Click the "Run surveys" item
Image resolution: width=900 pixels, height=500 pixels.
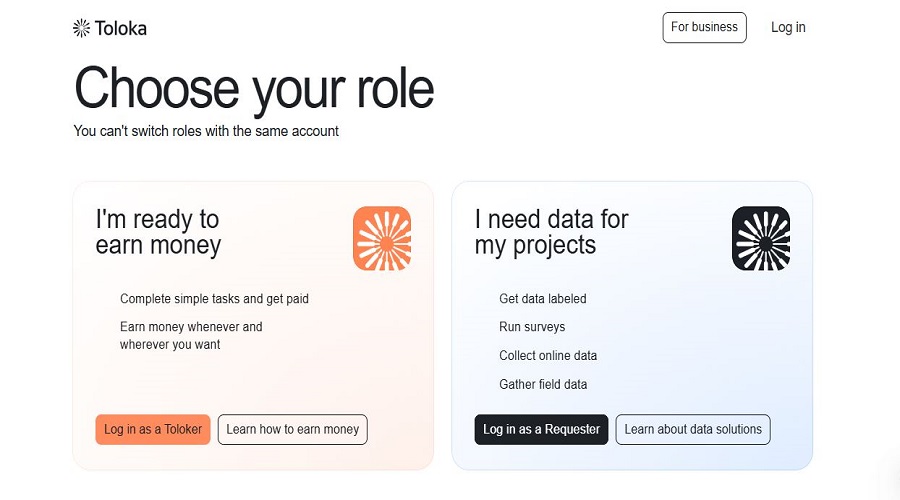532,327
